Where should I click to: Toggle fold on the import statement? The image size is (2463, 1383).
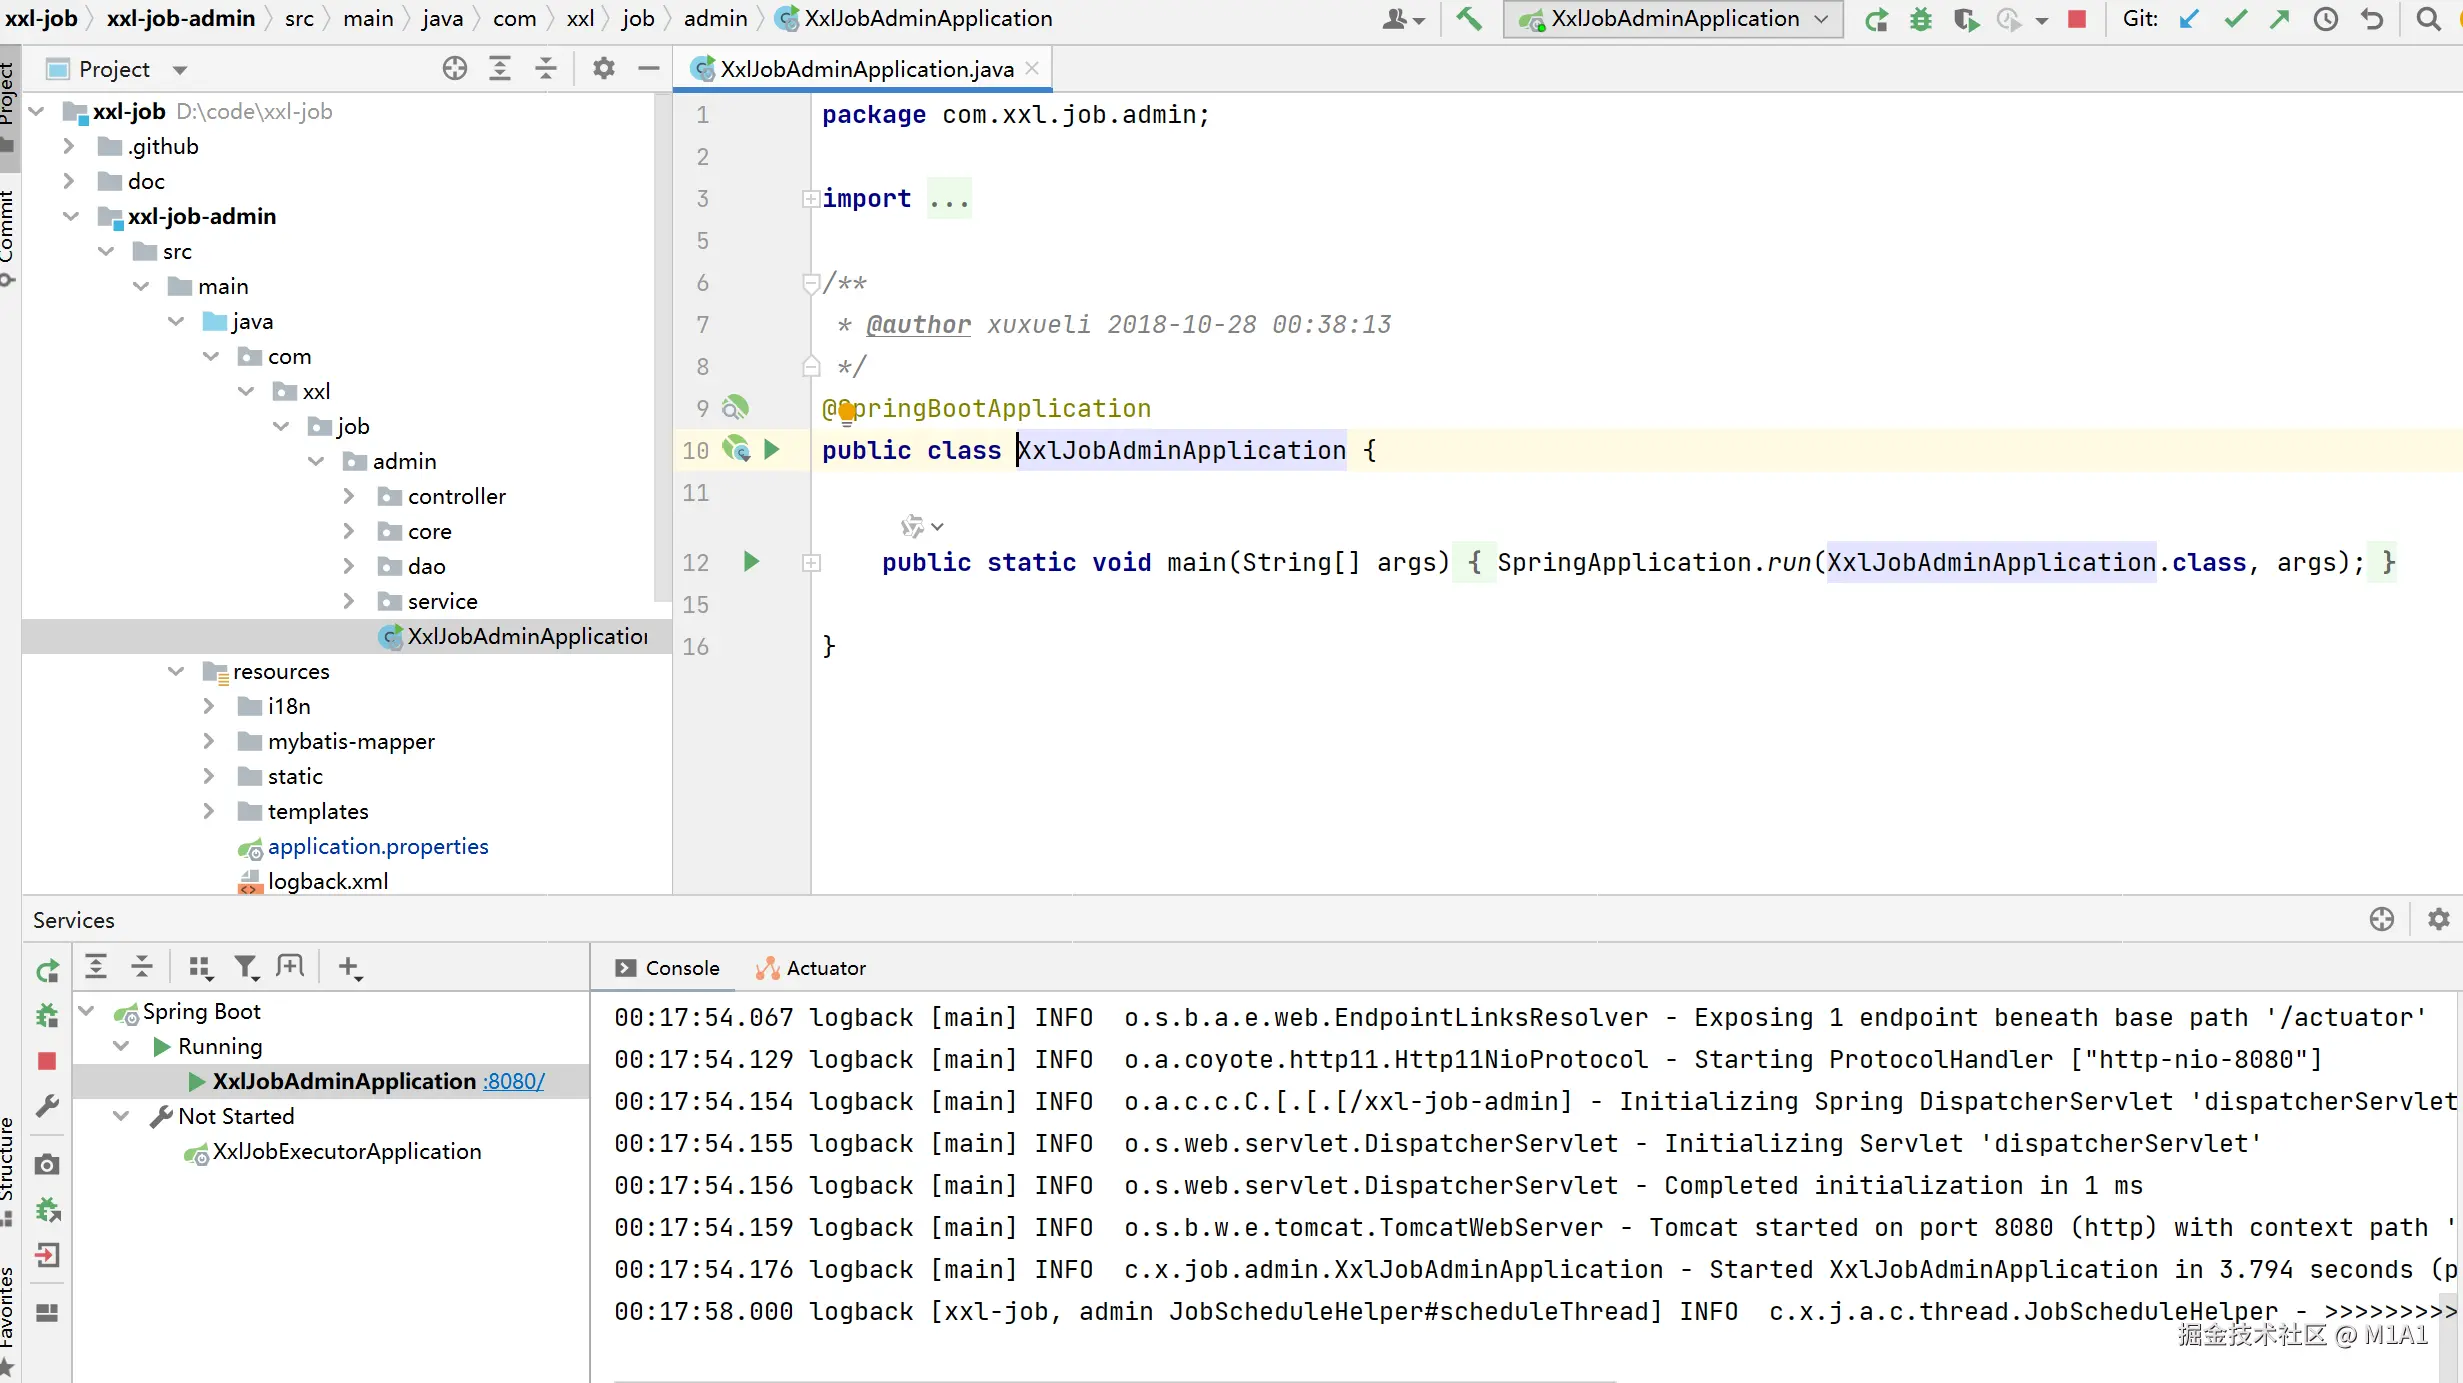point(811,199)
